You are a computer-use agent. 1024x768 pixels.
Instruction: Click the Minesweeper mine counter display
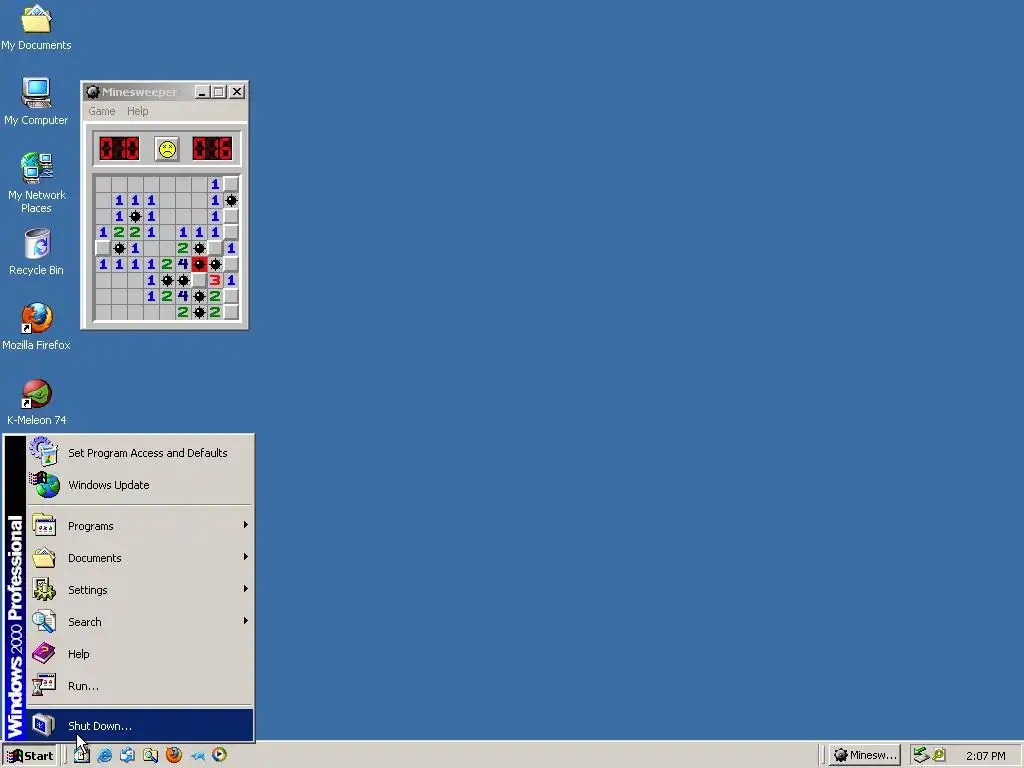tap(119, 149)
